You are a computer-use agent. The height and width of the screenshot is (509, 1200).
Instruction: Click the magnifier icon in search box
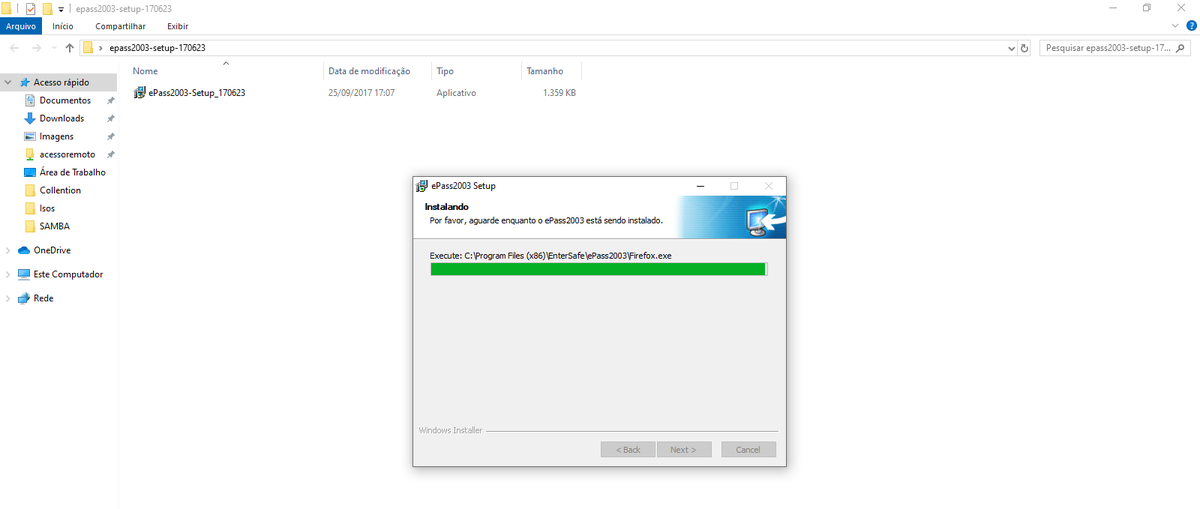(1185, 47)
